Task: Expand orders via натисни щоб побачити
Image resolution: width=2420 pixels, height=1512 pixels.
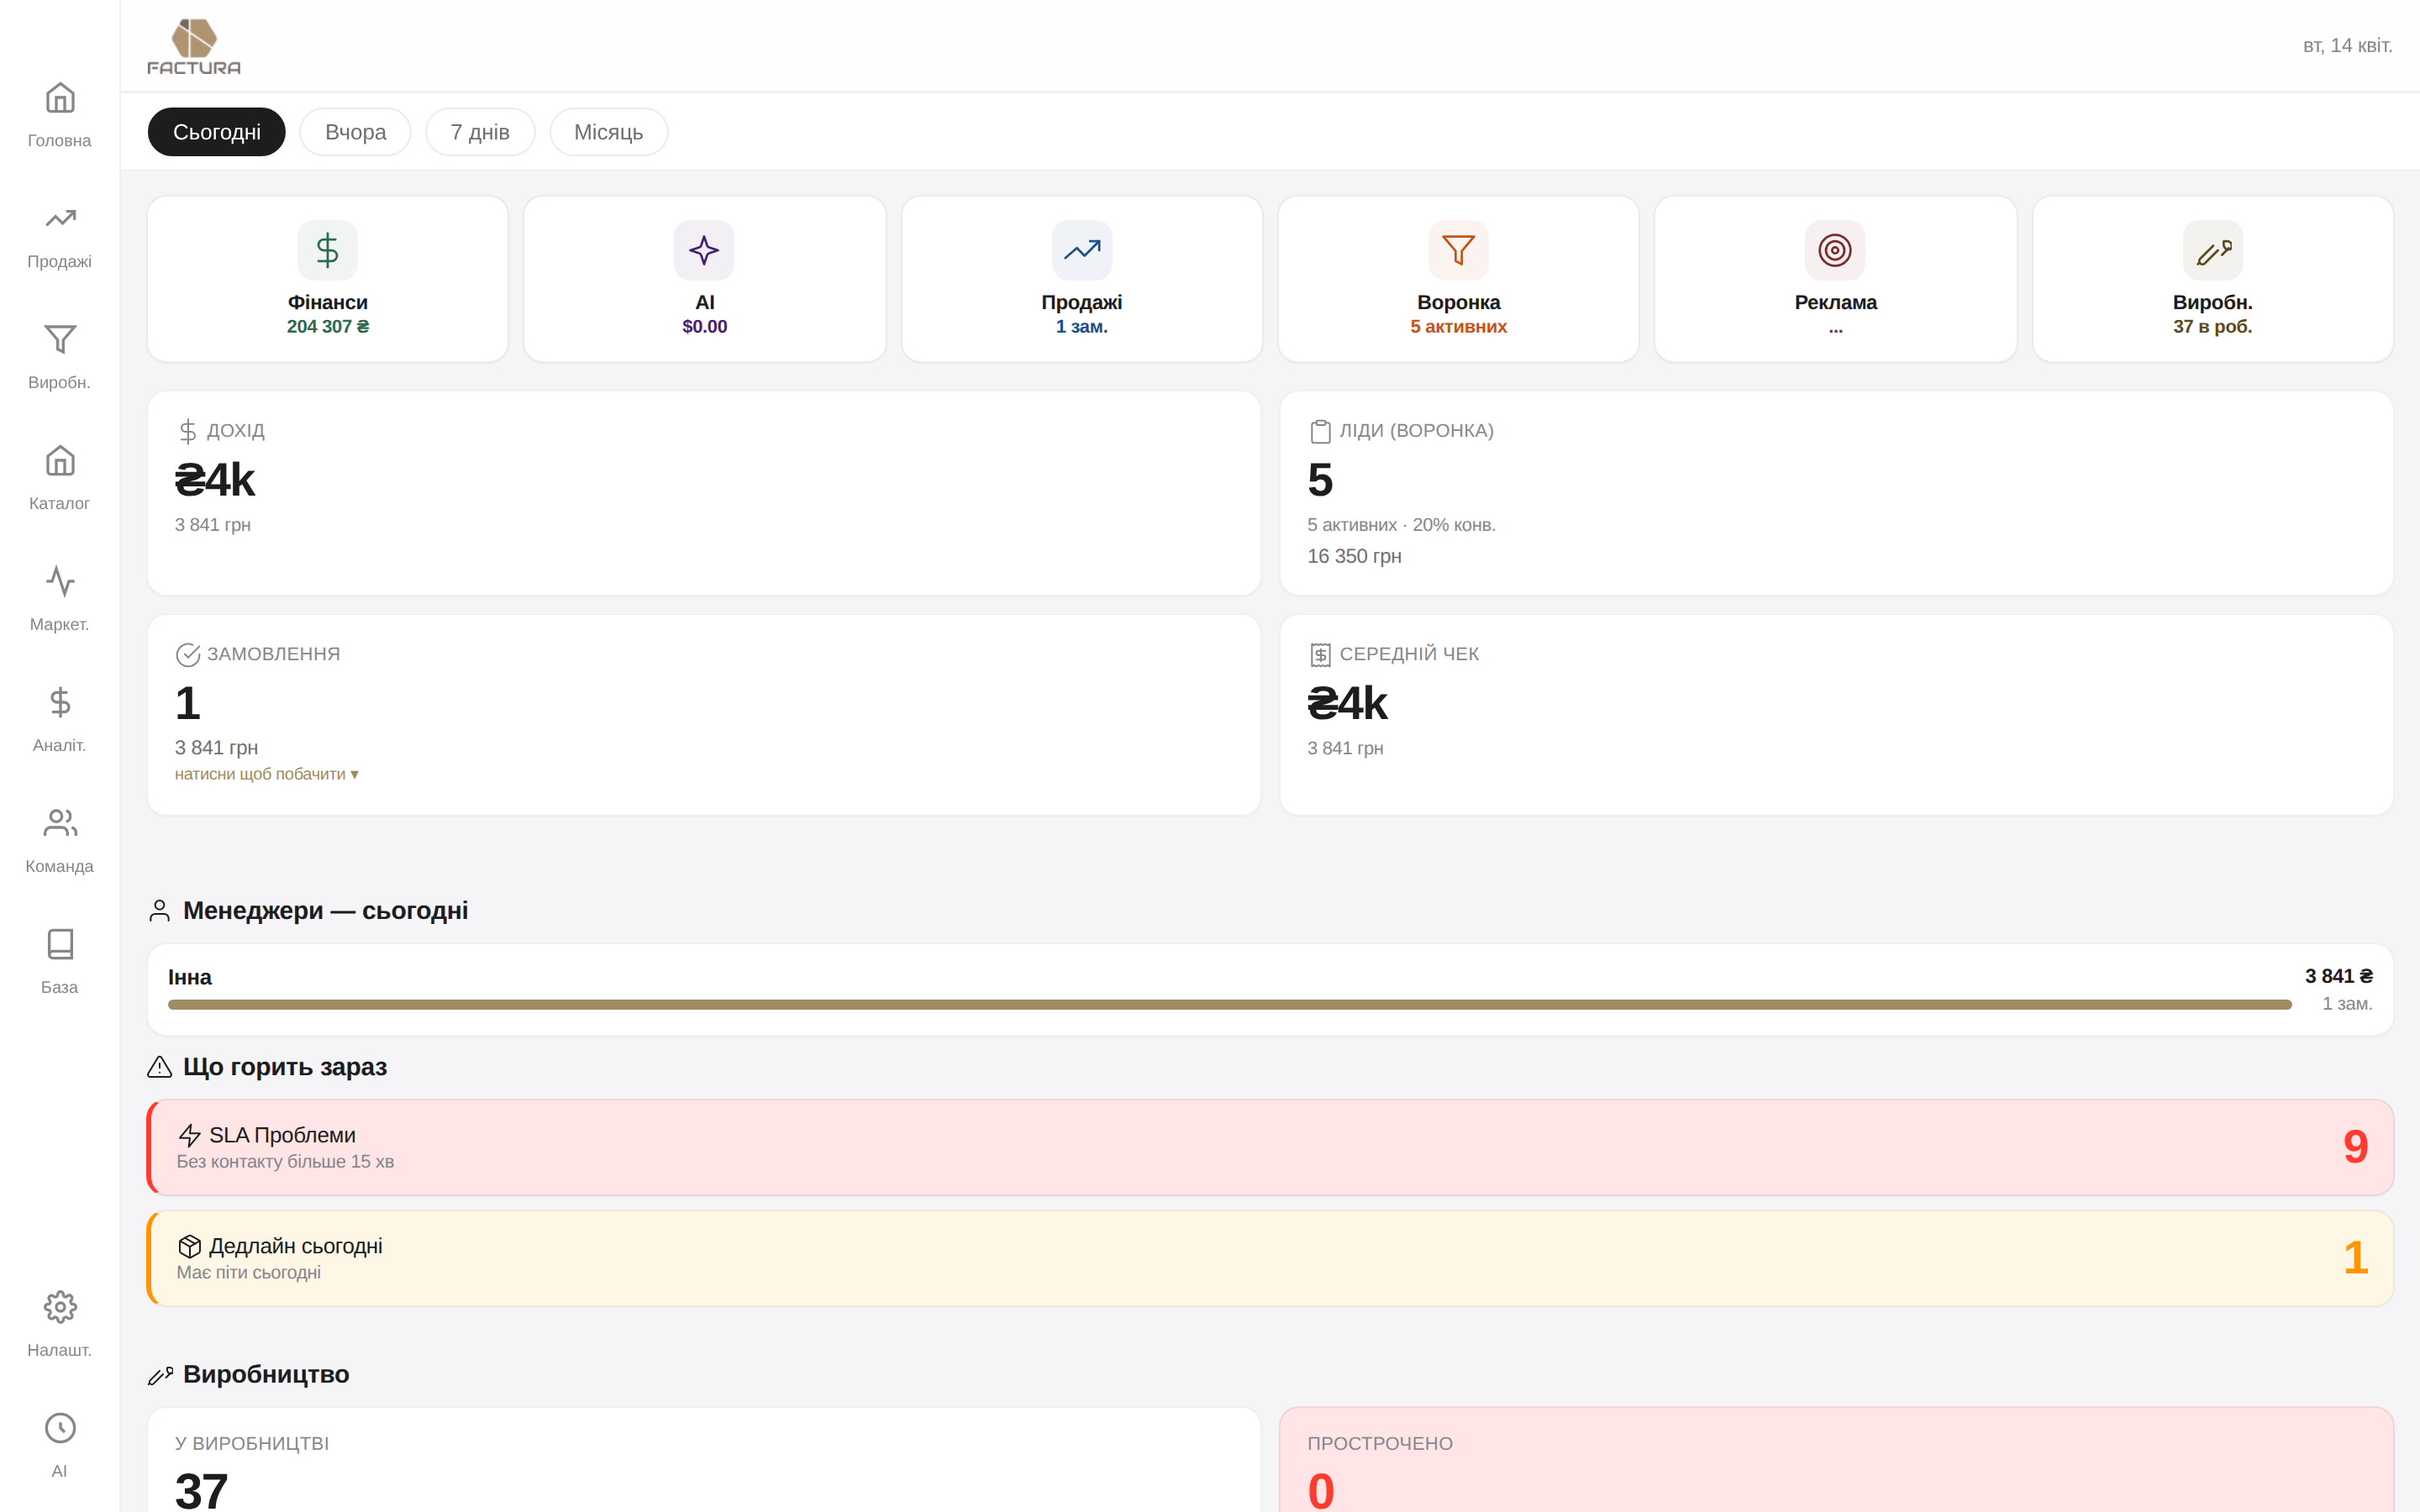Action: (x=266, y=774)
